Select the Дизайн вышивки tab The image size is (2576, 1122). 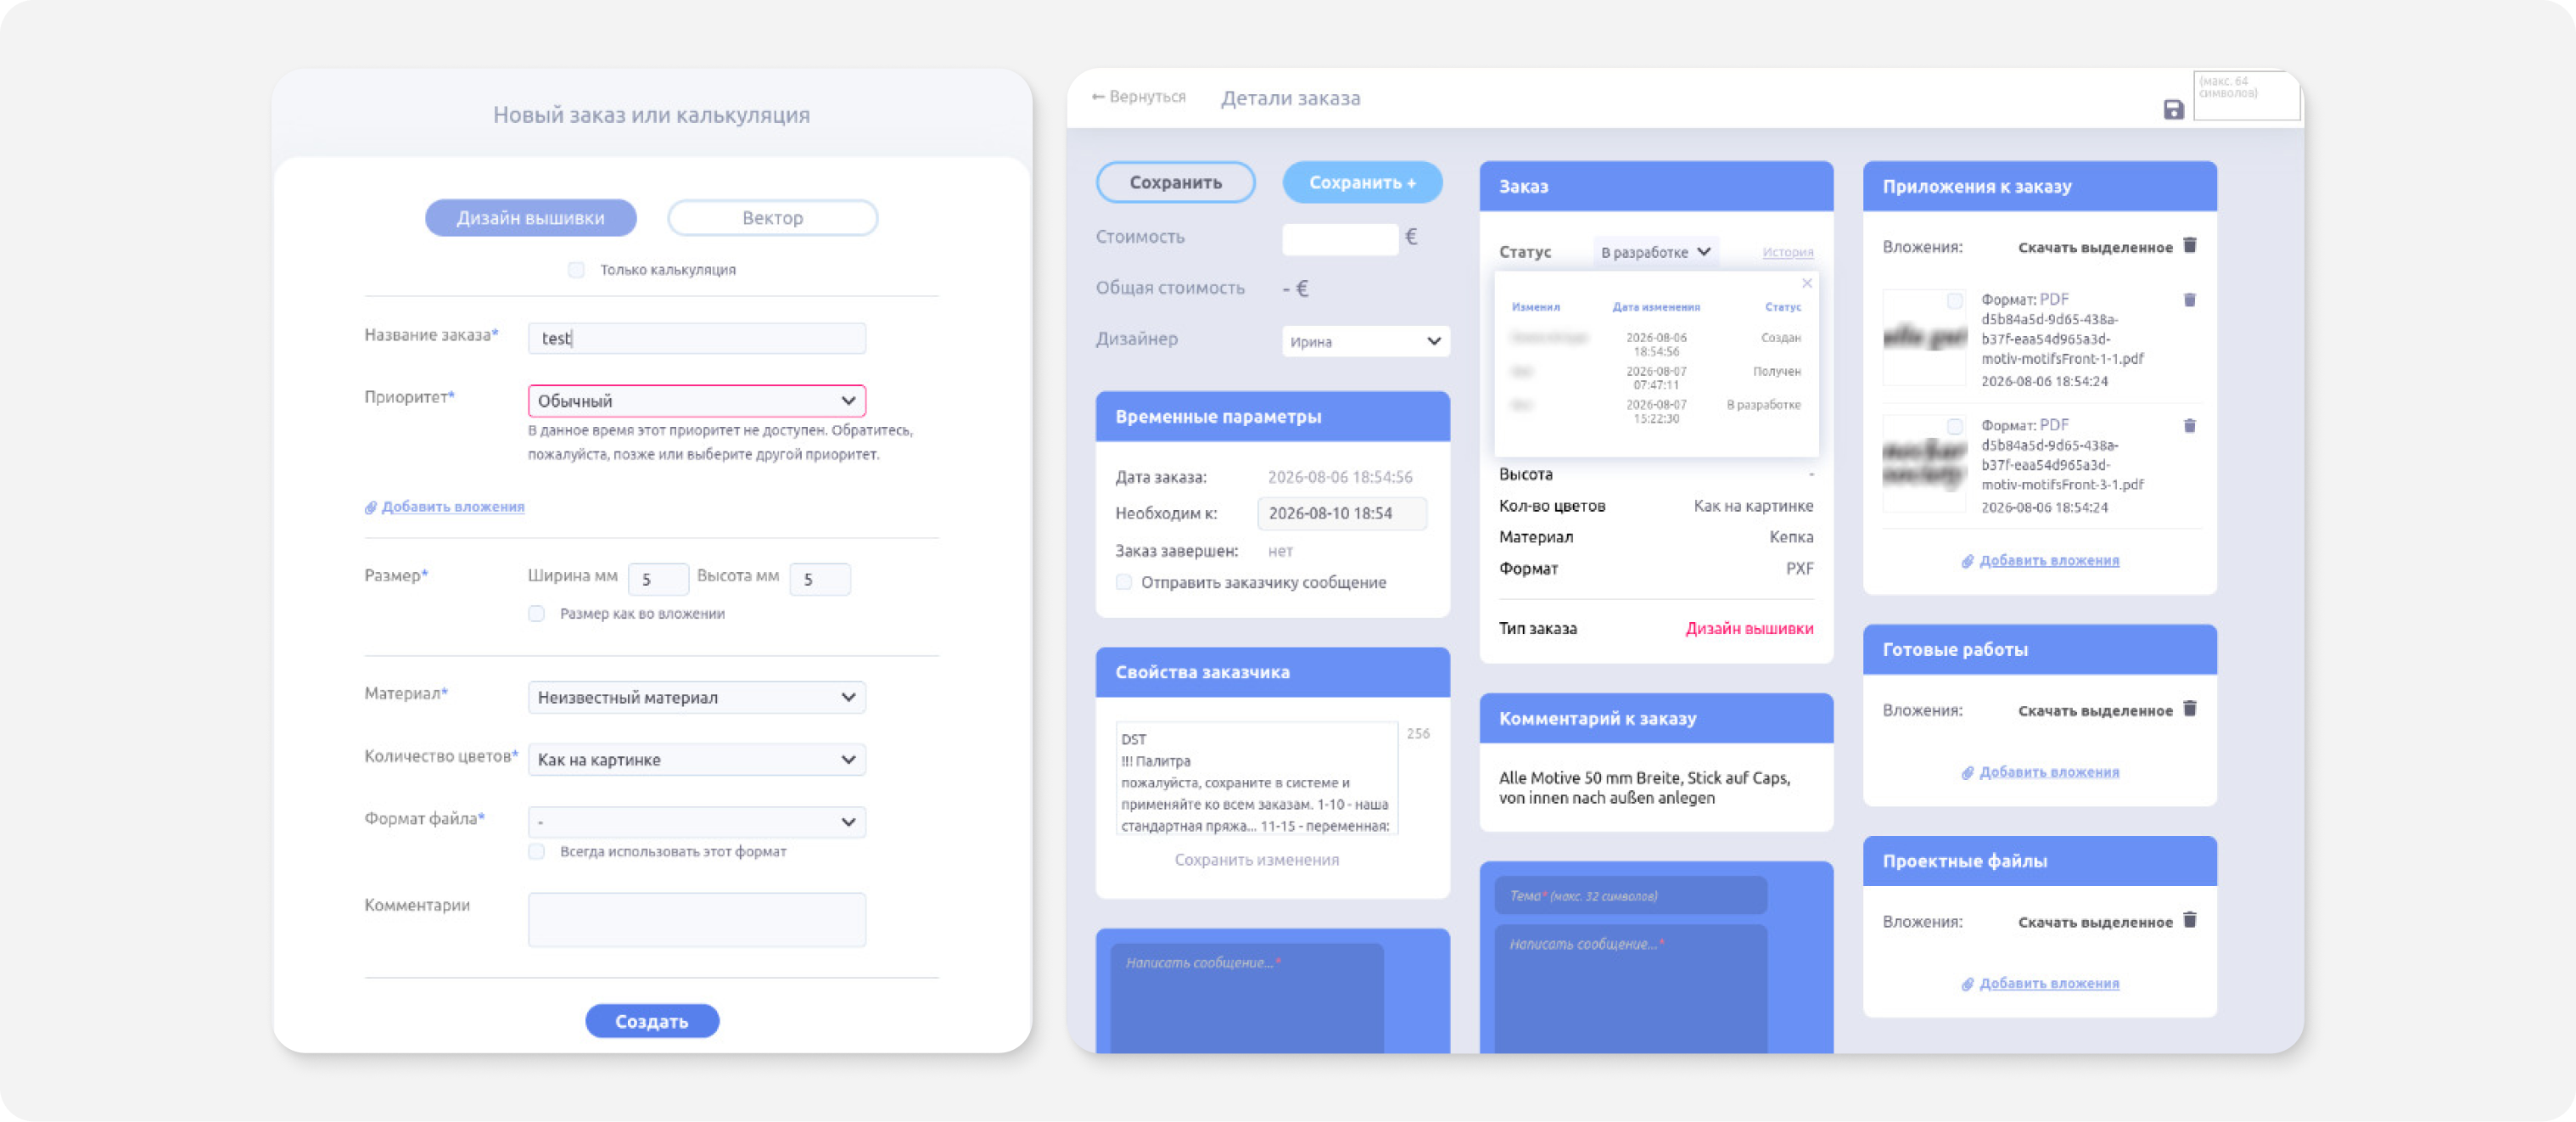pyautogui.click(x=530, y=218)
